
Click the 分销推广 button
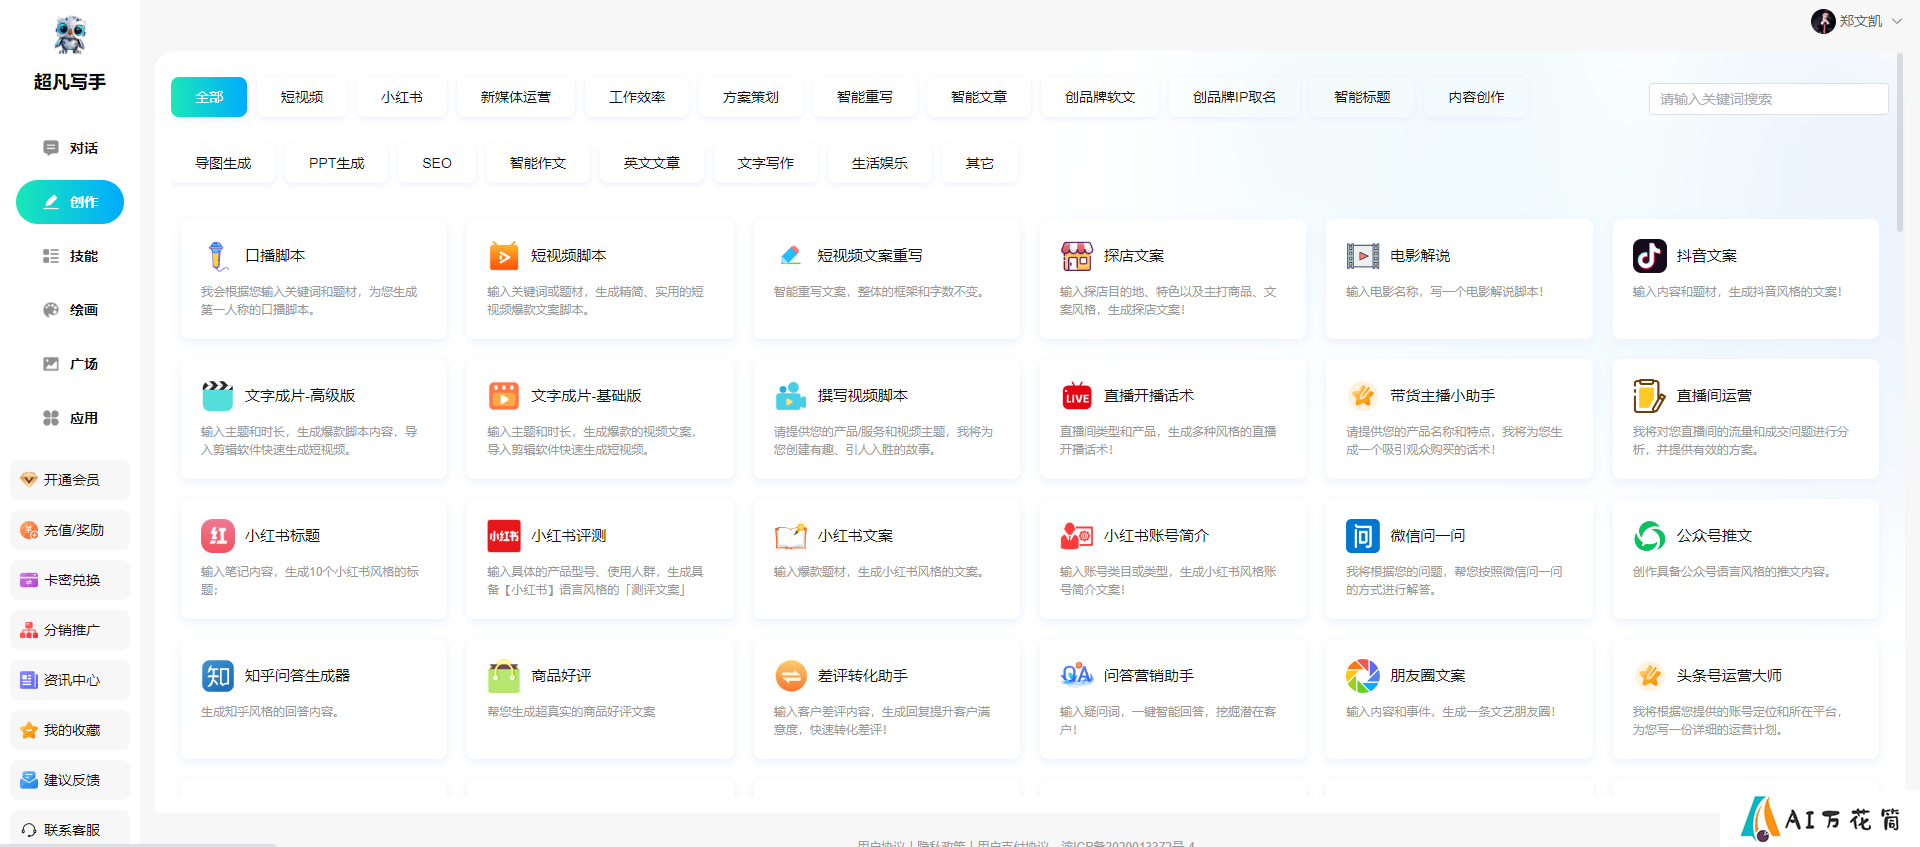click(x=70, y=630)
